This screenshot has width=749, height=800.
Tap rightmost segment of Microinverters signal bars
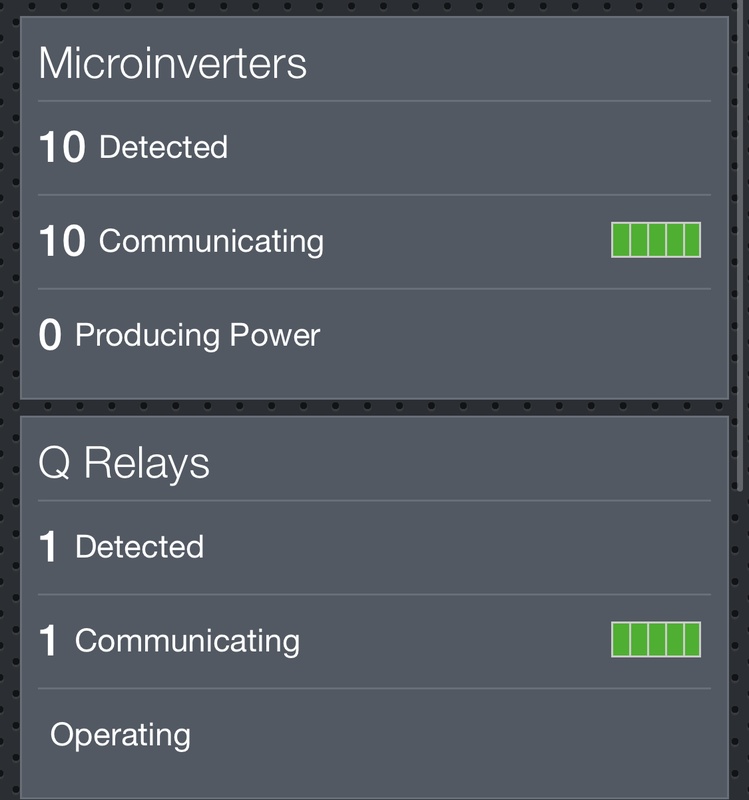coord(691,241)
